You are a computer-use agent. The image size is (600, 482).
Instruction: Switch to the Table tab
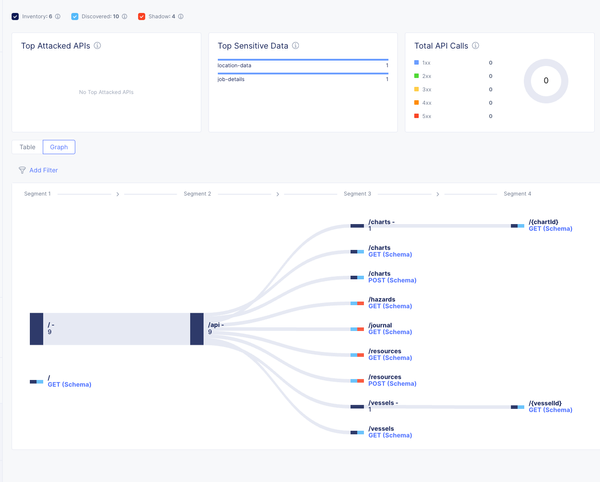coord(27,147)
